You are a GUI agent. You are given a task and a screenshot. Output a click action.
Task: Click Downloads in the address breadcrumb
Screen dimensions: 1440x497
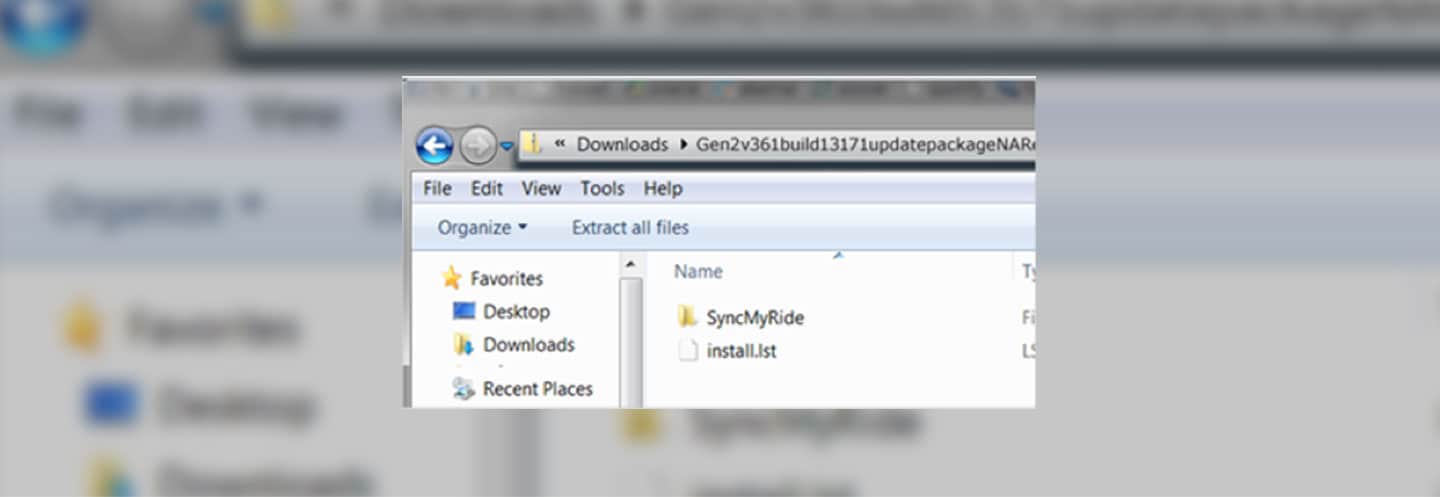622,145
